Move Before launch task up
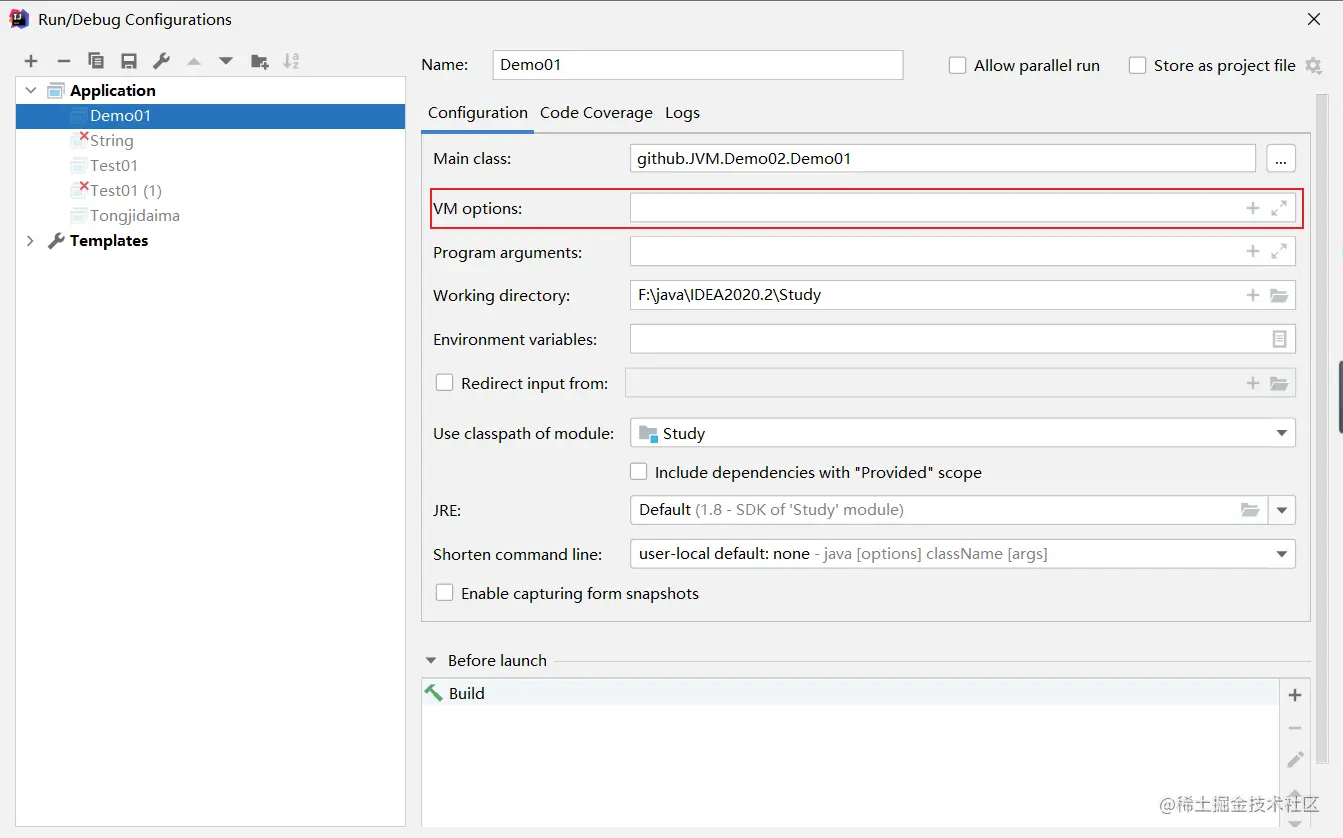 coord(1295,796)
